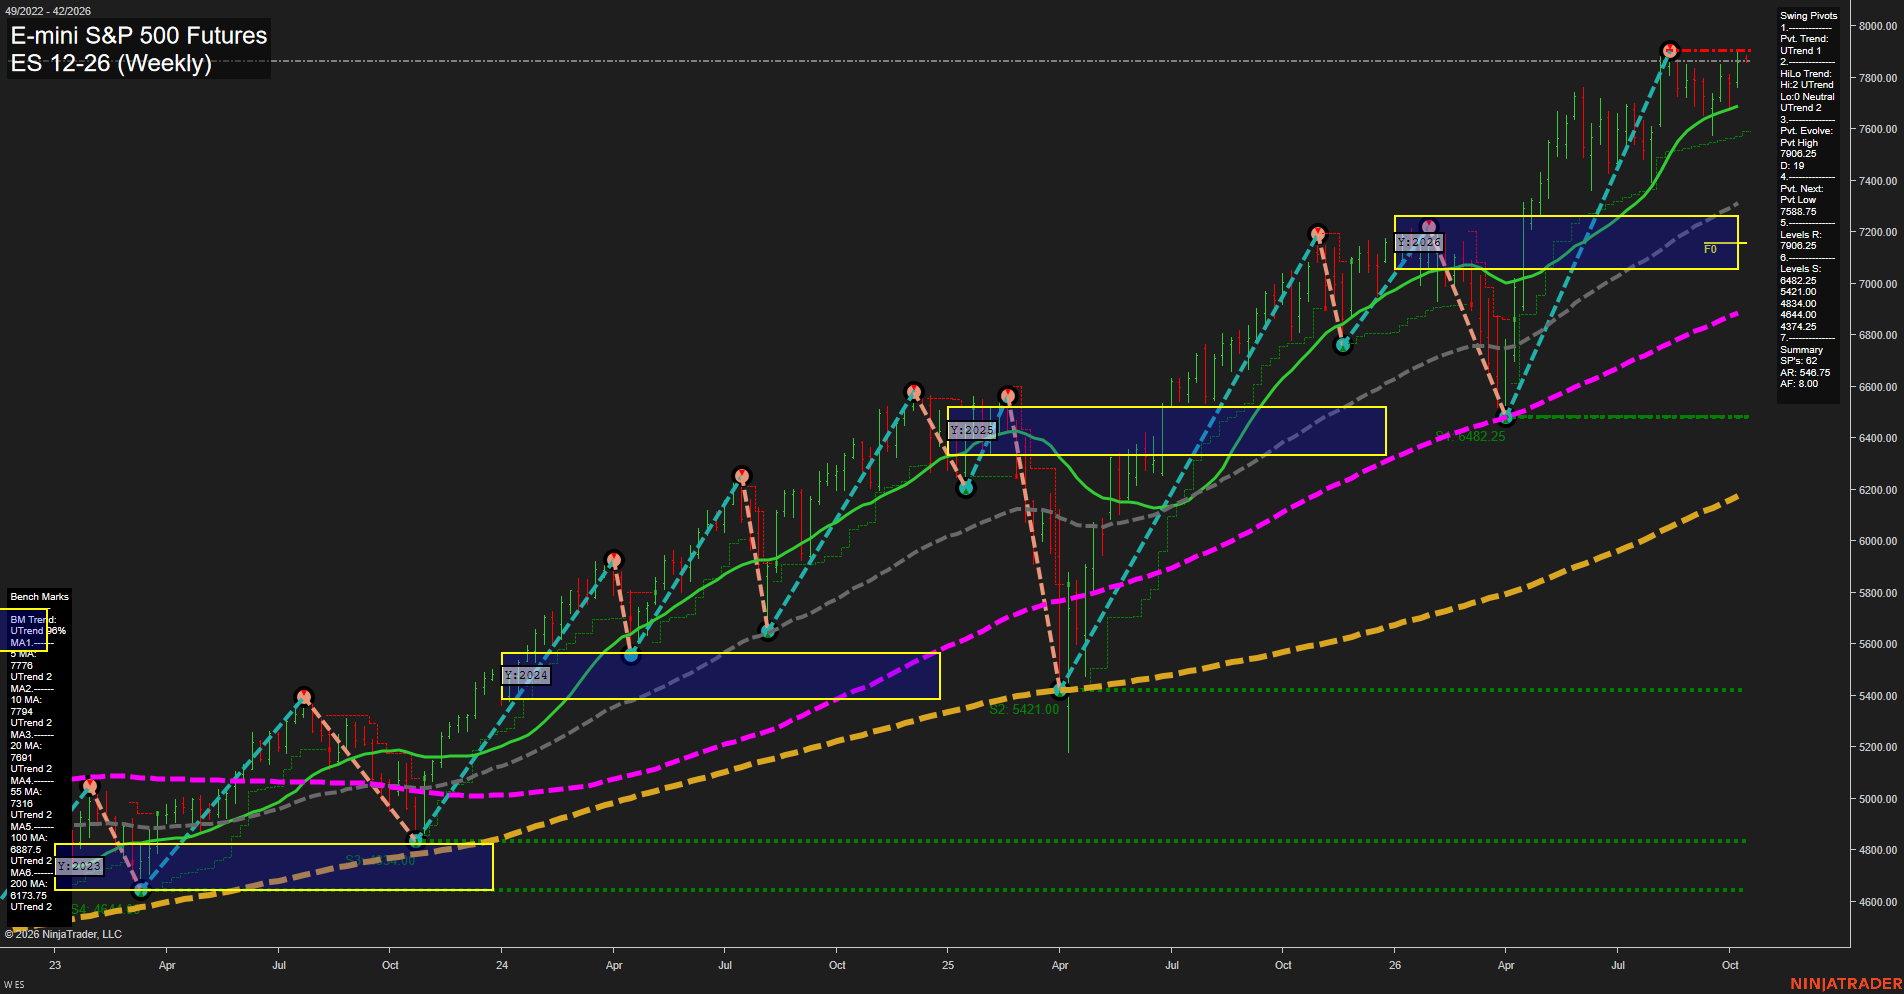Select the swing high pivot marker at the chart's top

pyautogui.click(x=1669, y=50)
